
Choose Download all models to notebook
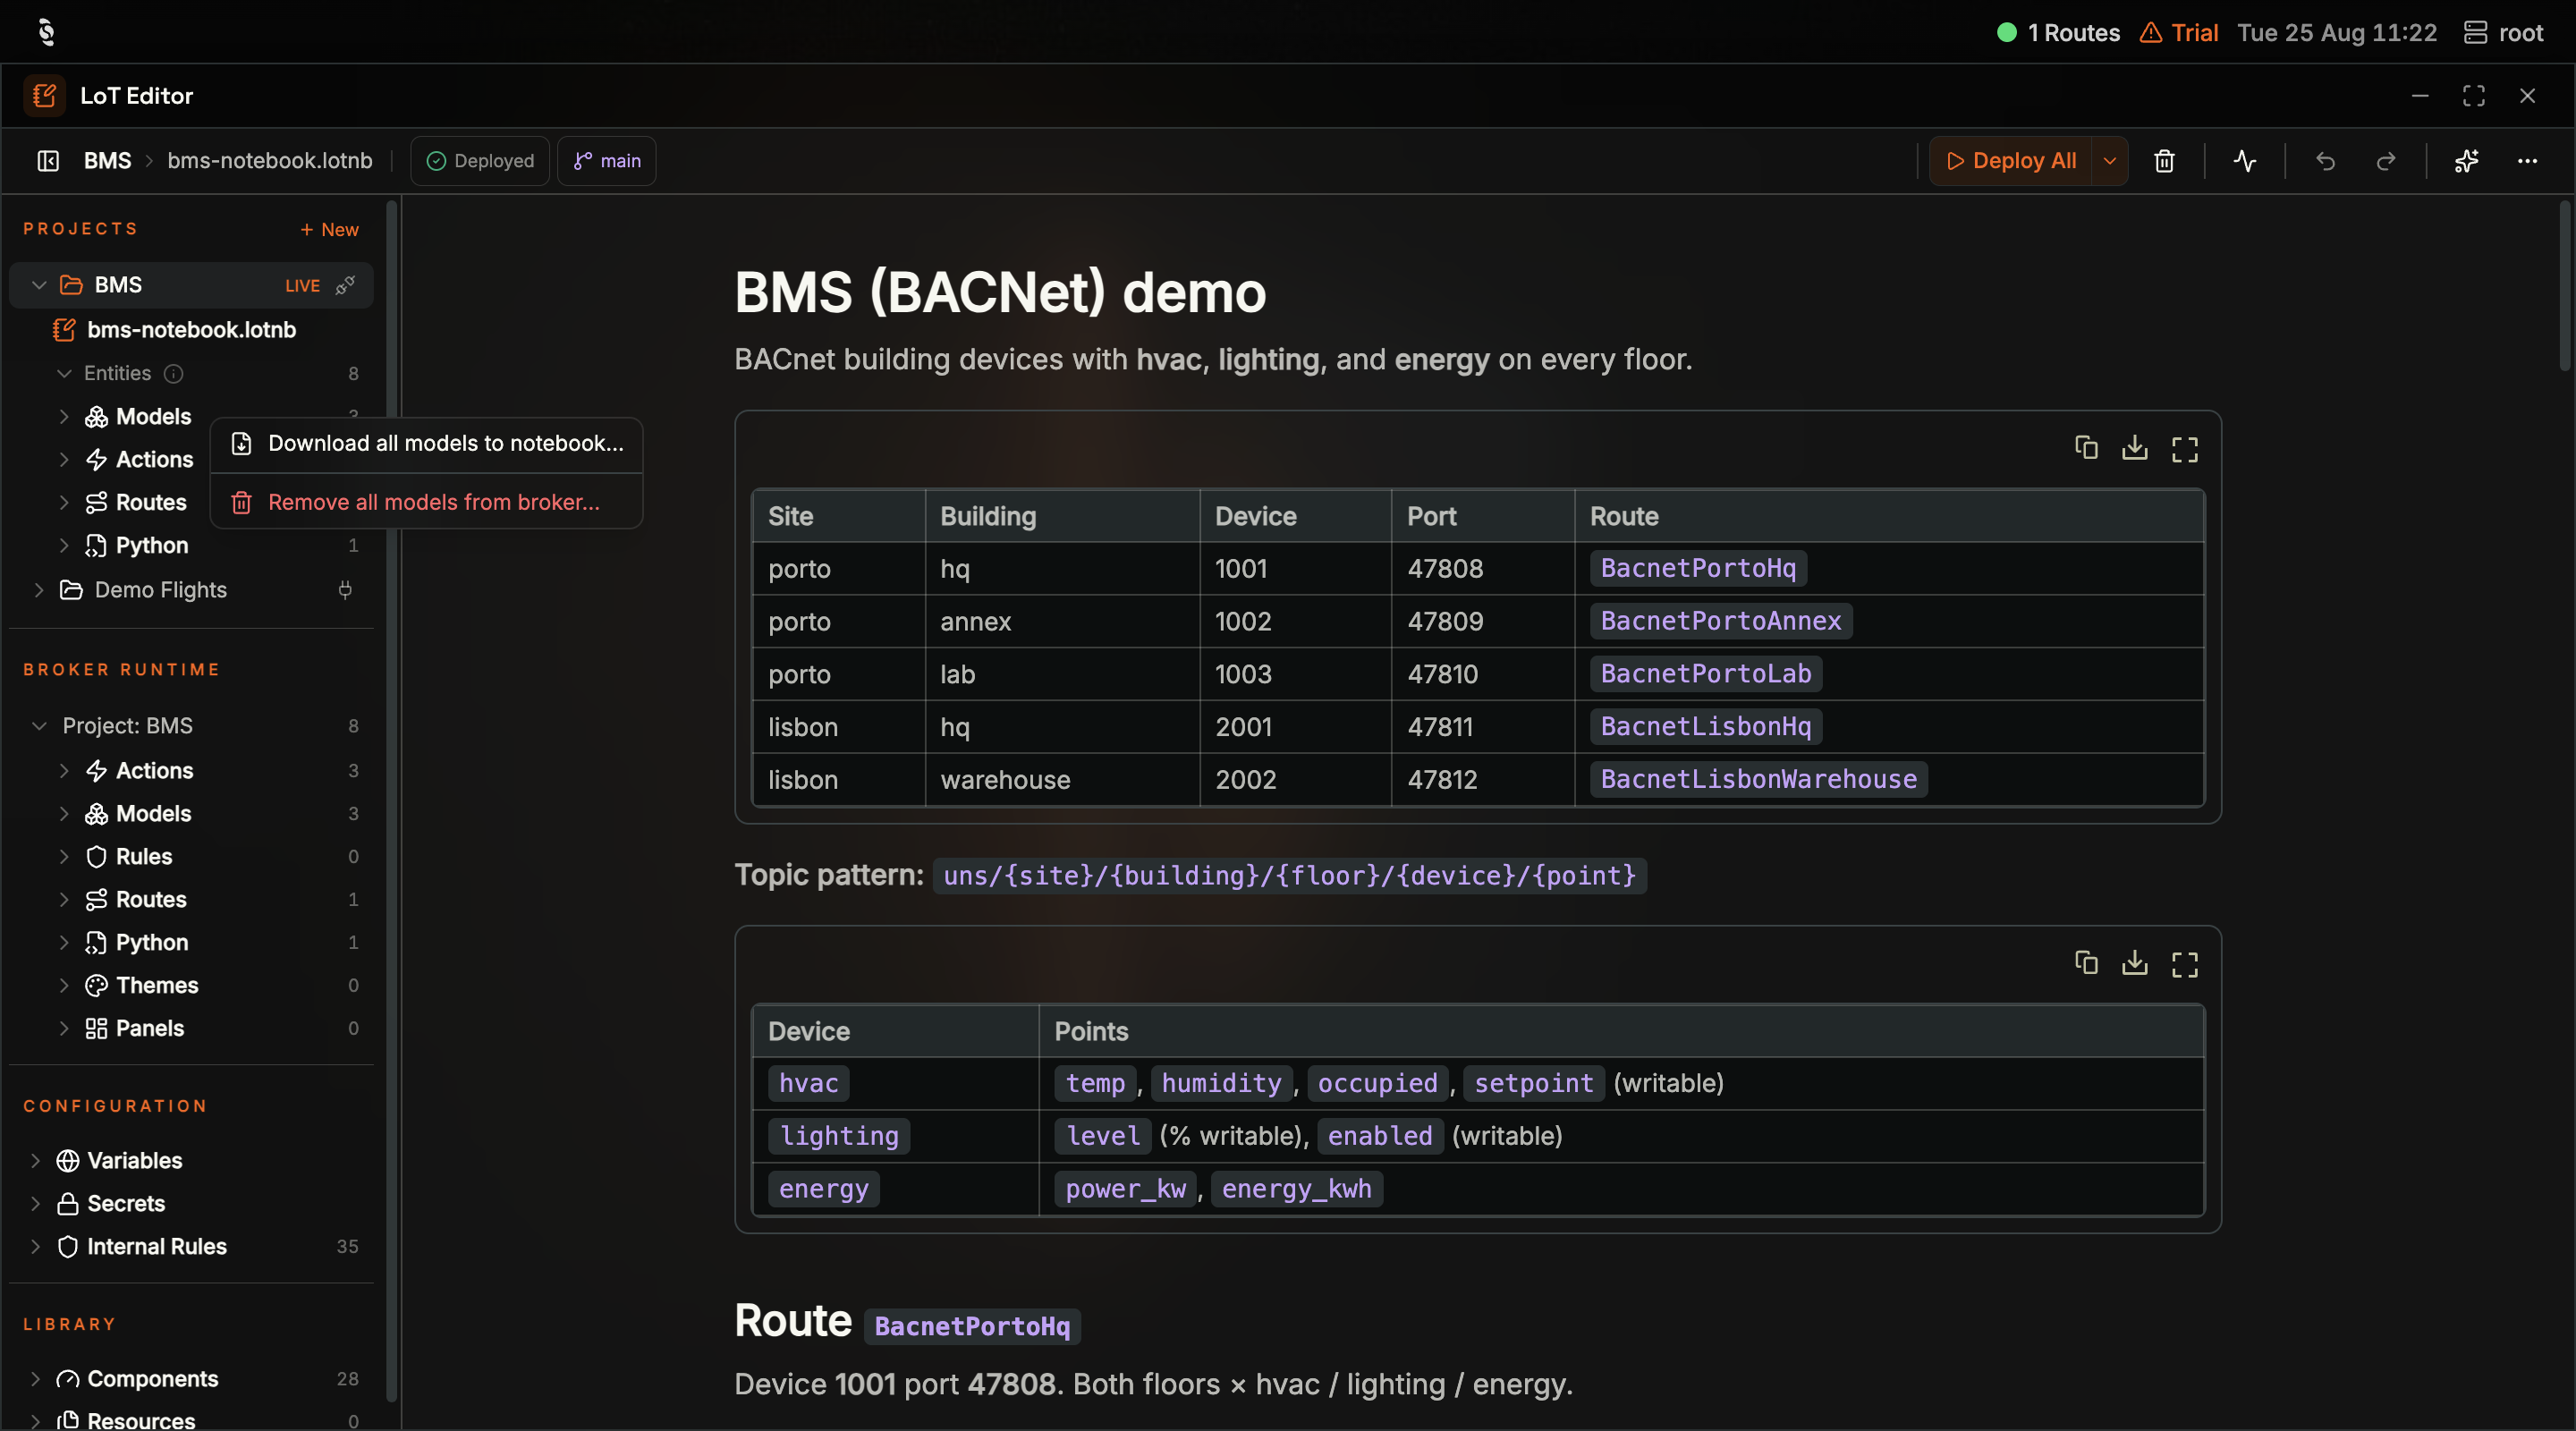point(426,444)
